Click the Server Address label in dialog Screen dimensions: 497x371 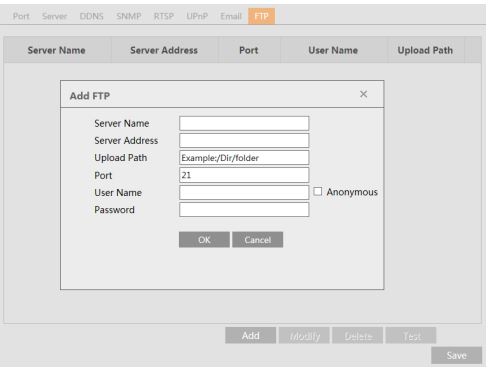(x=126, y=141)
